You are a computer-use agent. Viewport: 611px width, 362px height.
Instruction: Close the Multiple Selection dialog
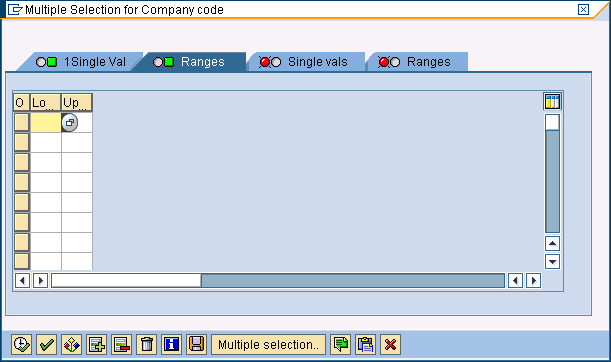[583, 9]
